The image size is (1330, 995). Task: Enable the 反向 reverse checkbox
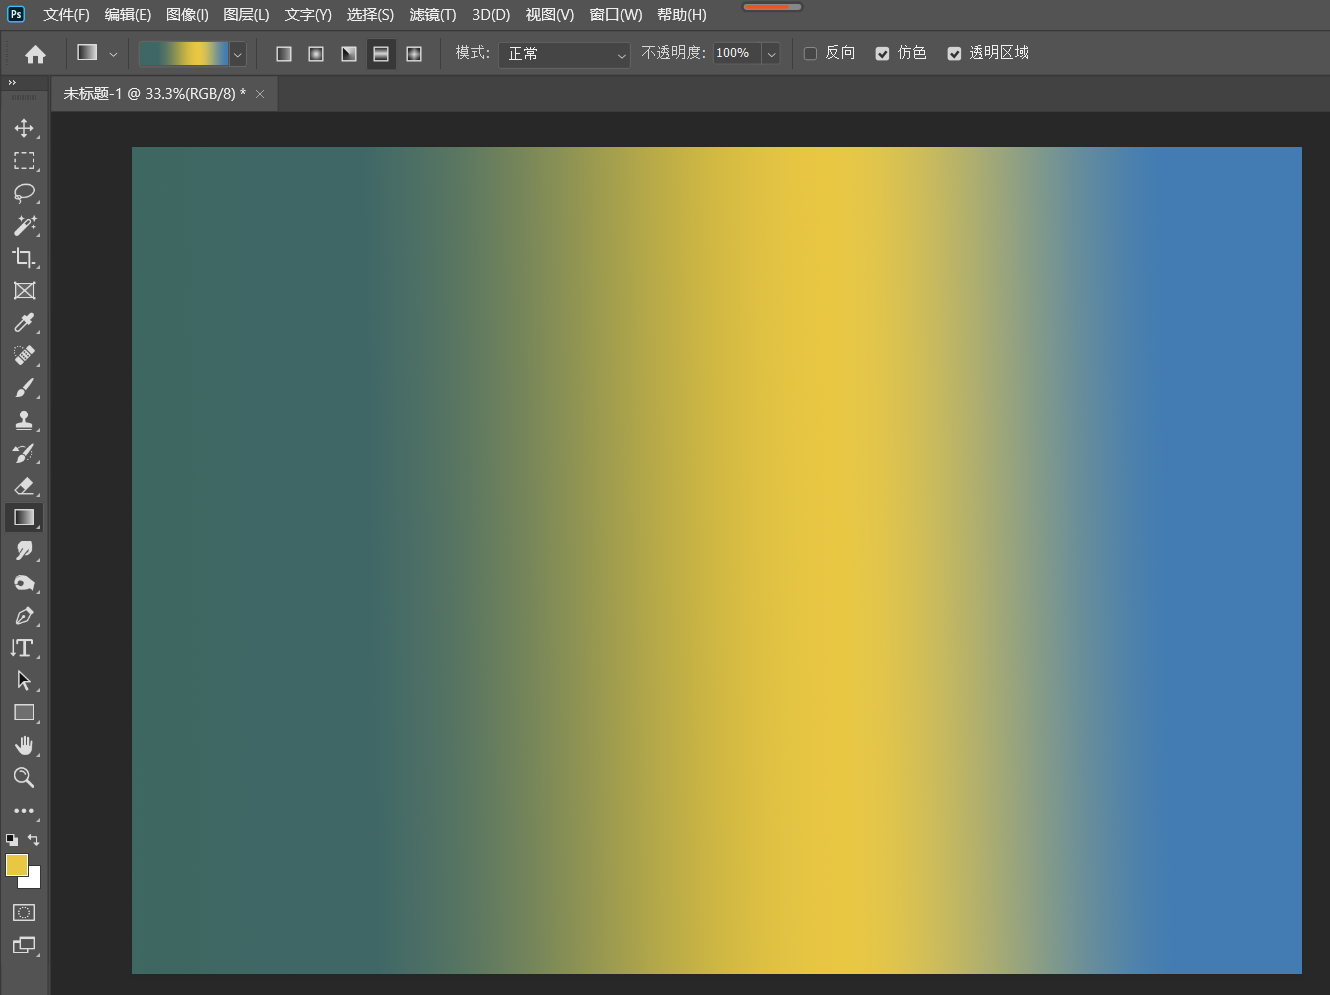click(x=811, y=54)
